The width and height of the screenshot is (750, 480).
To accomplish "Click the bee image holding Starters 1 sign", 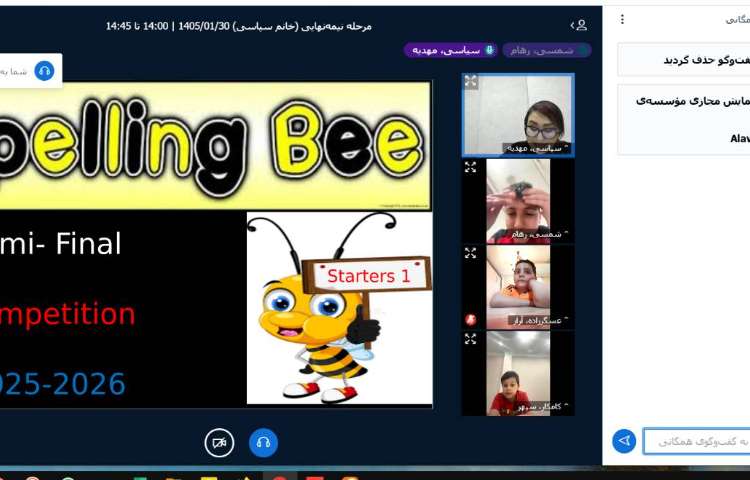I will coord(339,308).
